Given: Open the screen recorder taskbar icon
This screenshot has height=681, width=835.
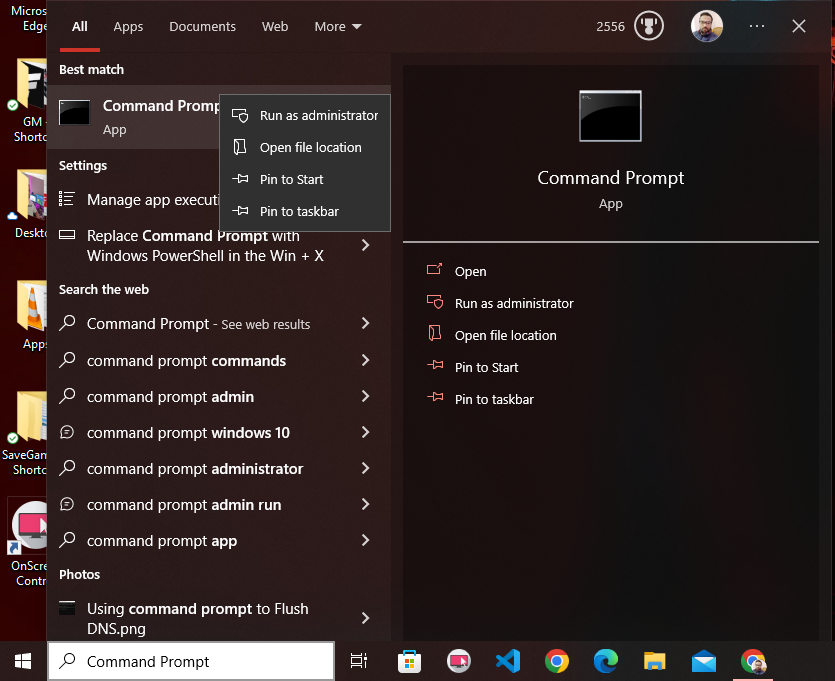Looking at the screenshot, I should click(x=459, y=661).
